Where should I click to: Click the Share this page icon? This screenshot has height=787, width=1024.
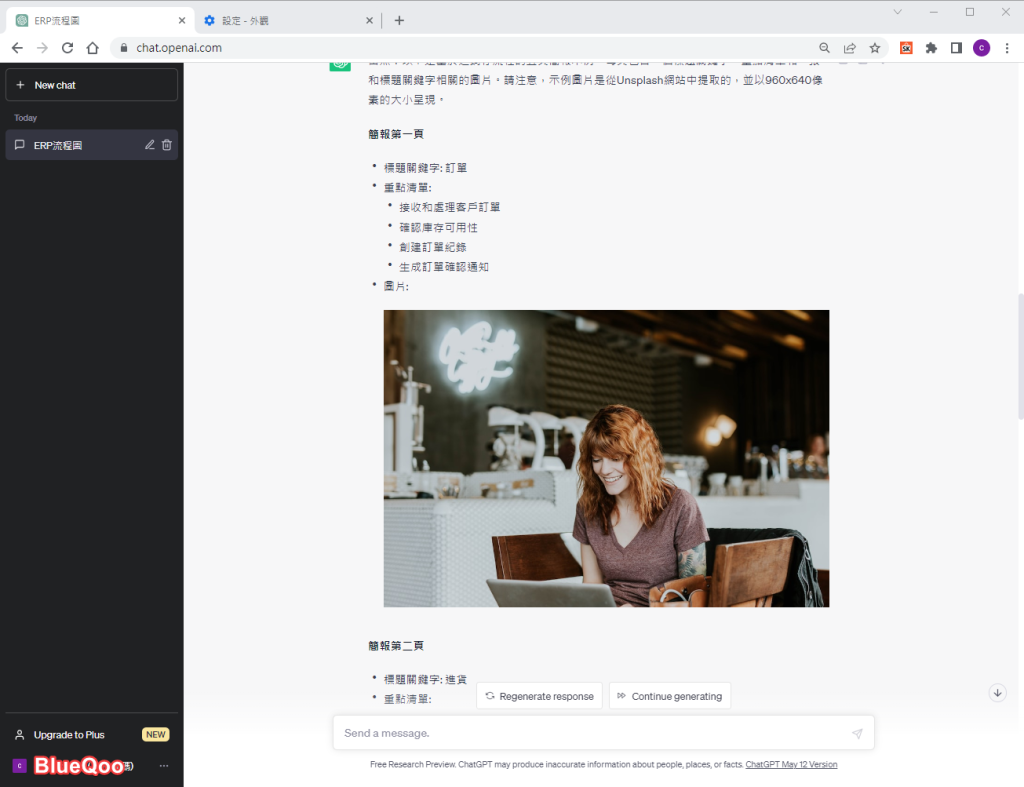click(850, 48)
